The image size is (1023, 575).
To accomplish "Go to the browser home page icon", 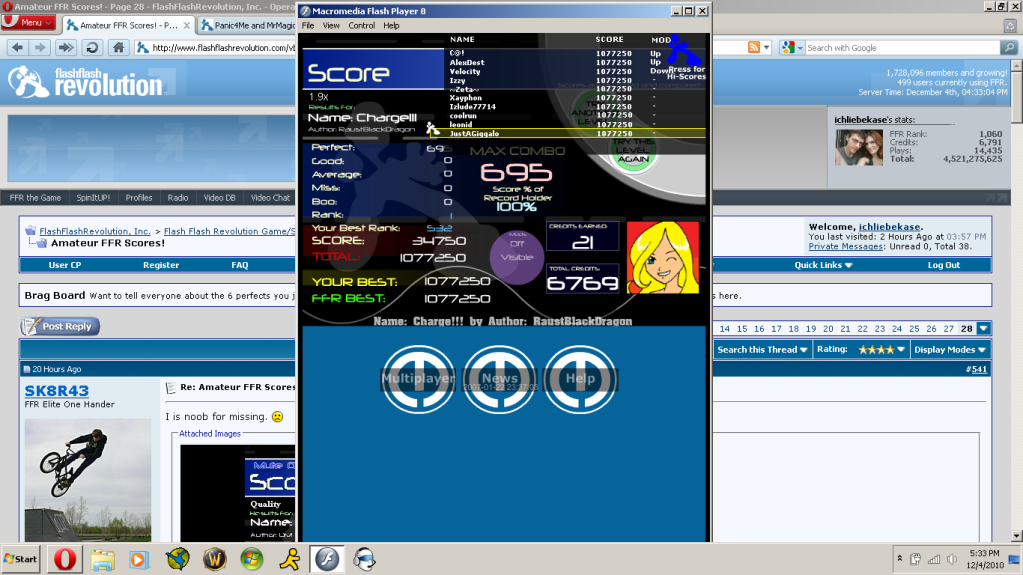I will [118, 47].
